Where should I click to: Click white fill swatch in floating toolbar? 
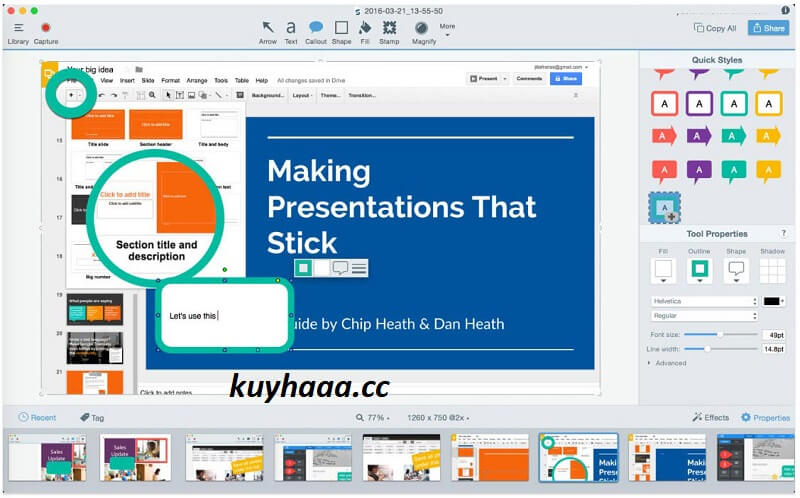pyautogui.click(x=322, y=268)
